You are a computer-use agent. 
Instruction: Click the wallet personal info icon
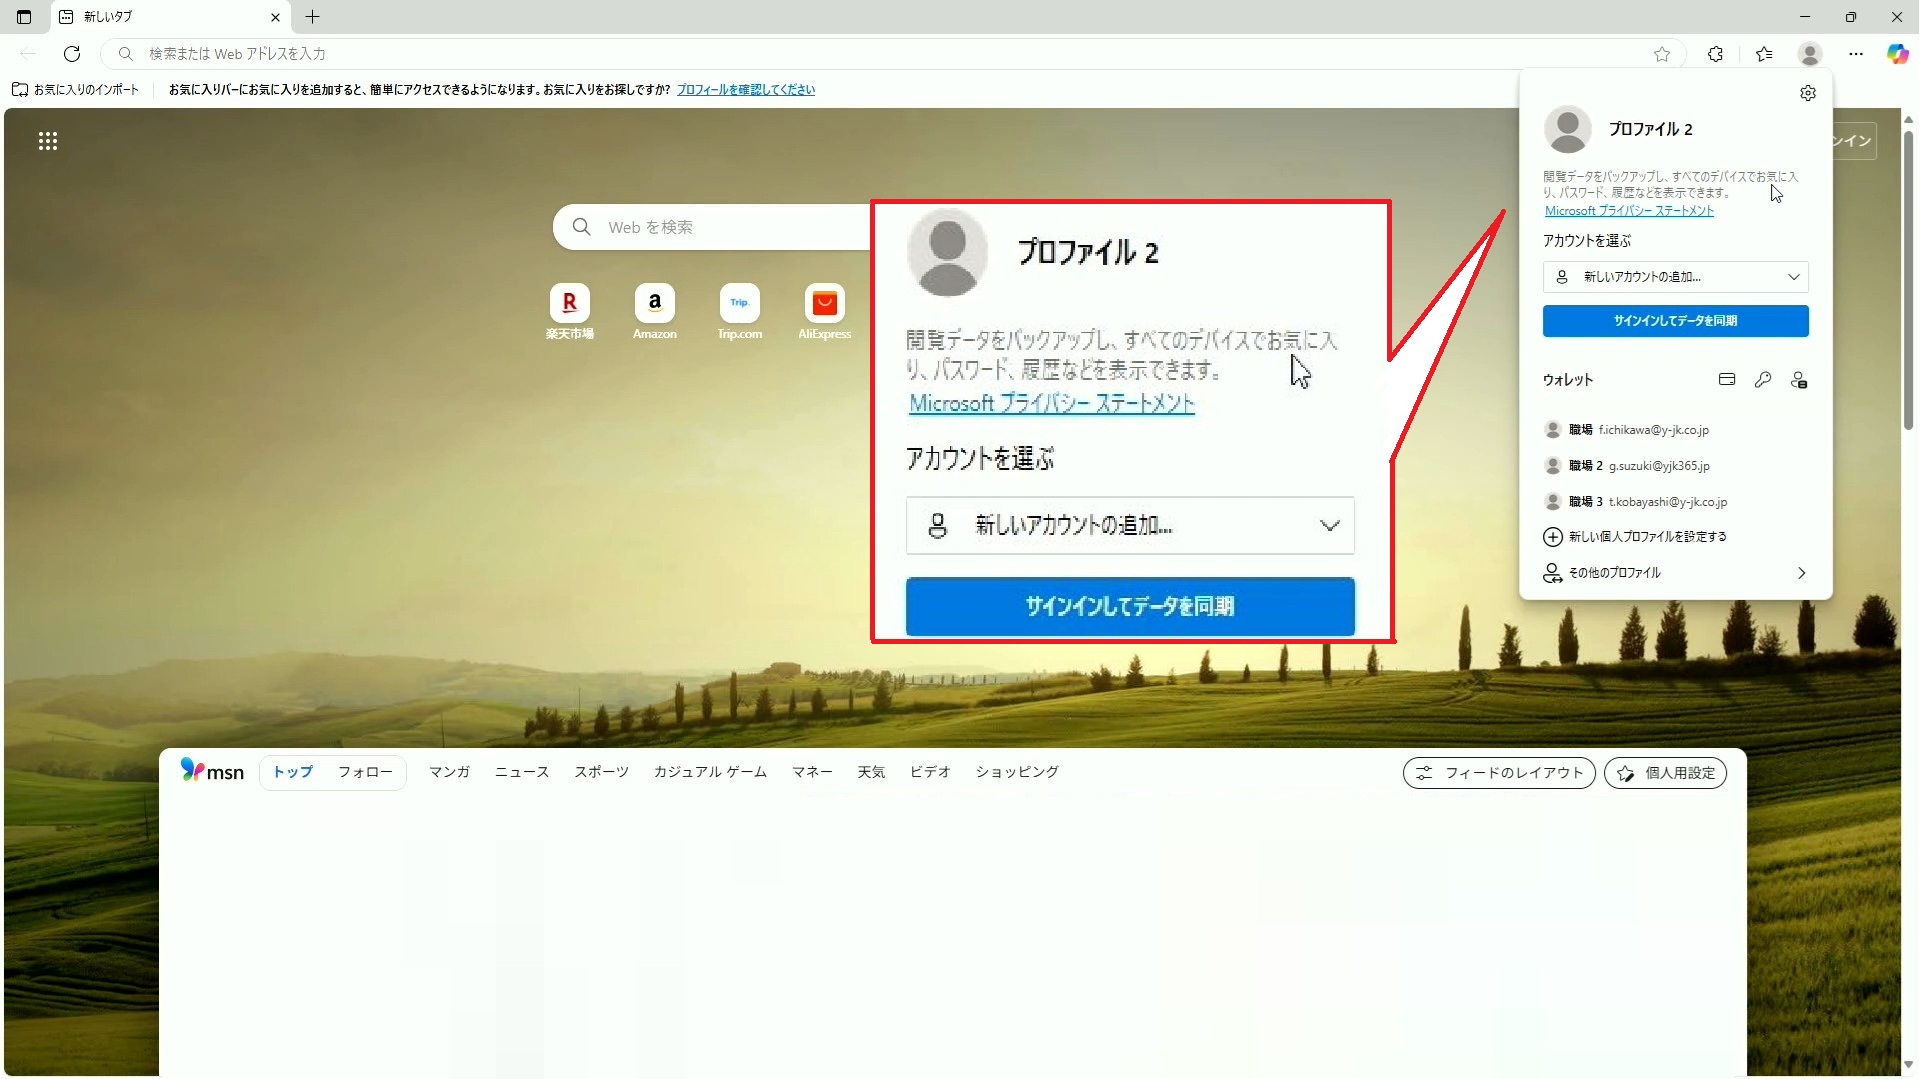point(1799,380)
